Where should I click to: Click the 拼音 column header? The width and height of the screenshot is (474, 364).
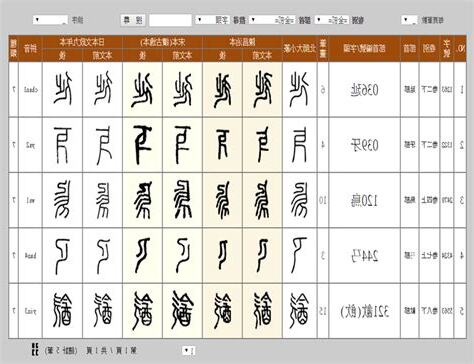coord(30,49)
